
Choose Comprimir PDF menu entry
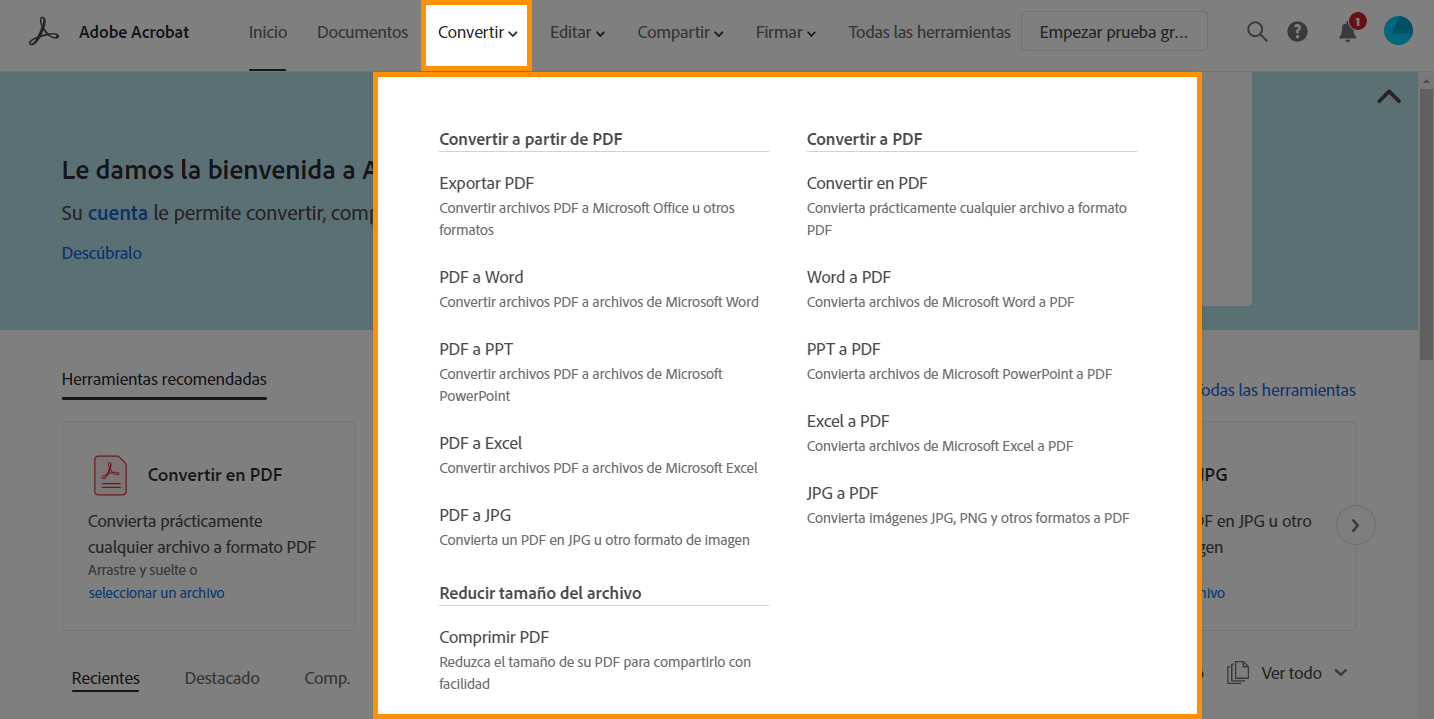[494, 637]
